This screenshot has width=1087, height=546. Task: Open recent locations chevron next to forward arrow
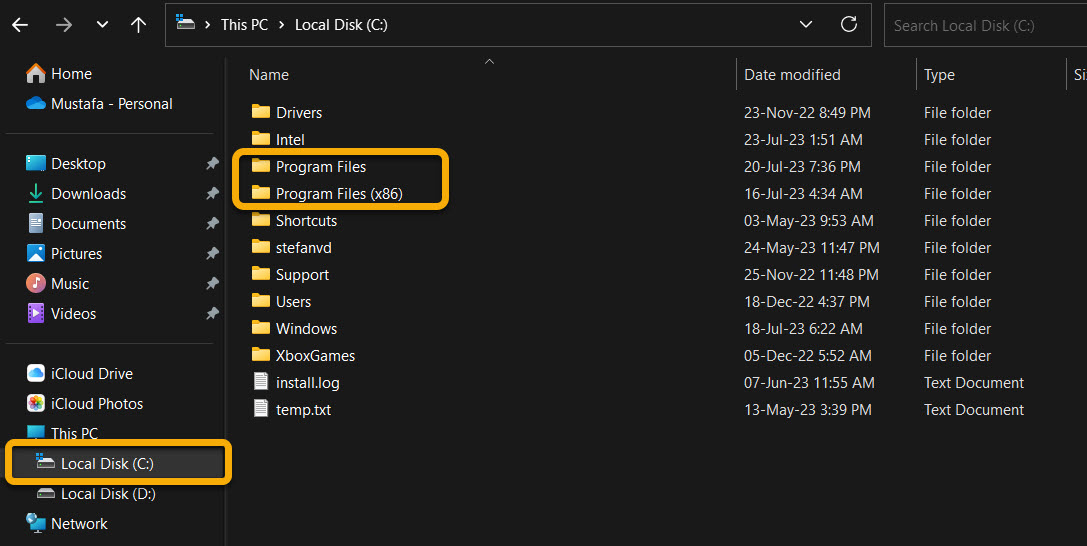(102, 25)
